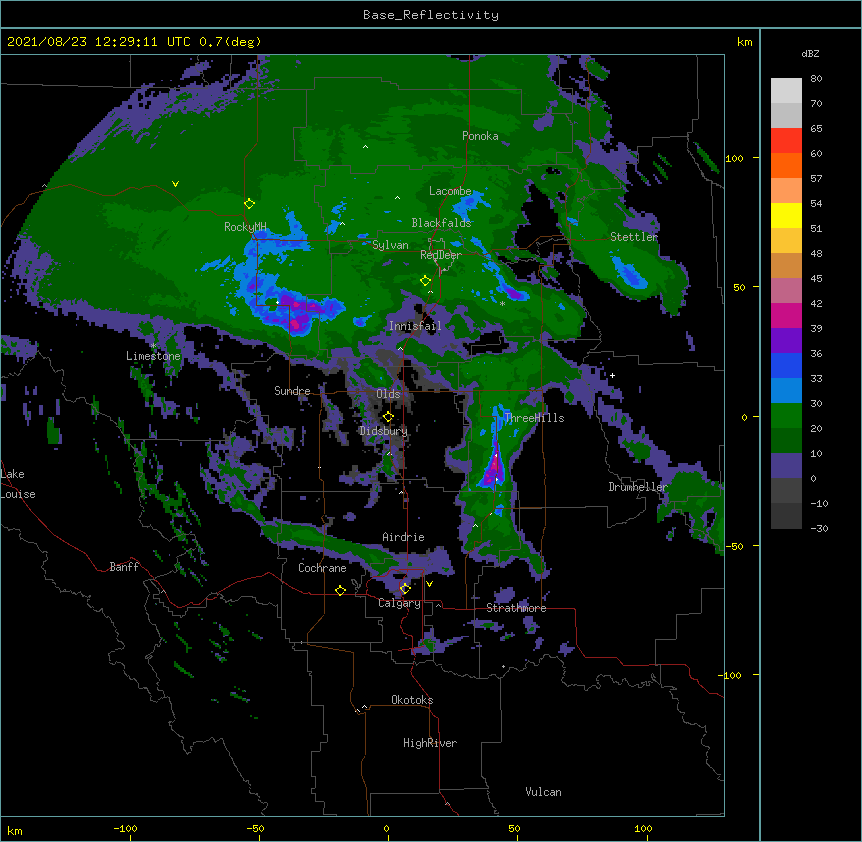
Task: Click the white plus marker north of Drumheller
Action: point(612,375)
